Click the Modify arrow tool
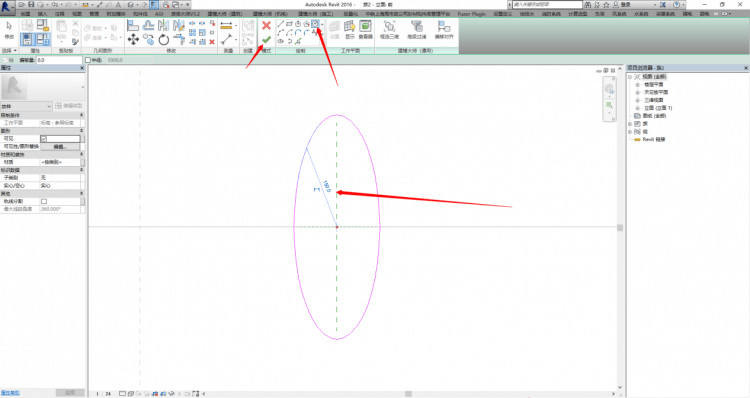 [9, 30]
